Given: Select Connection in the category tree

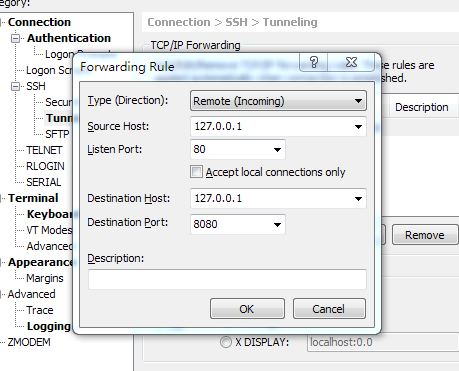Looking at the screenshot, I should [x=39, y=22].
